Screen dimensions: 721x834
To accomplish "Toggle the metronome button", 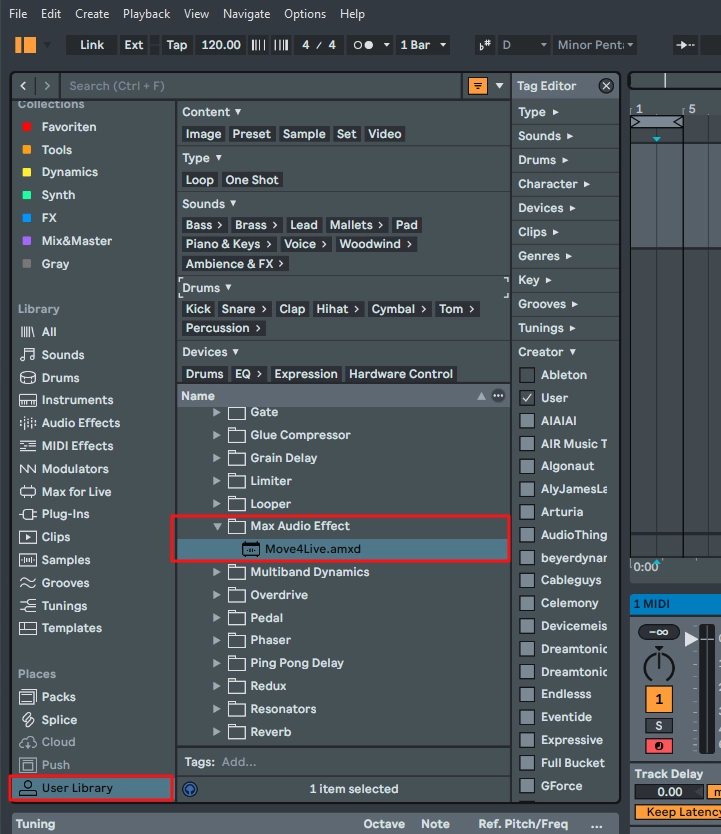I will [x=363, y=45].
